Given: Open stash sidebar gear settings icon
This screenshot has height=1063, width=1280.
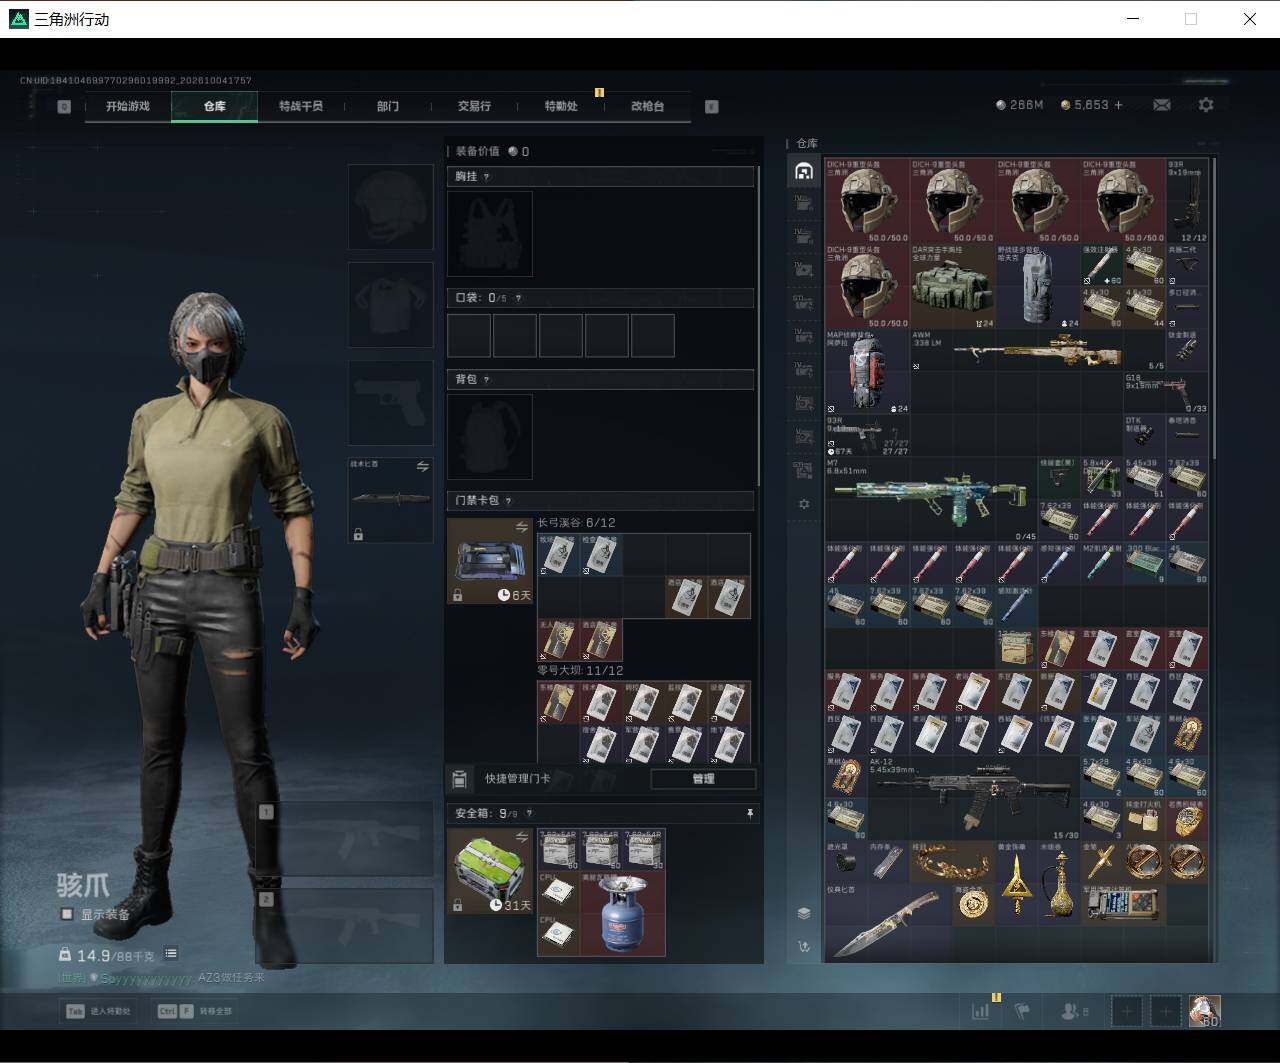Looking at the screenshot, I should [x=804, y=505].
